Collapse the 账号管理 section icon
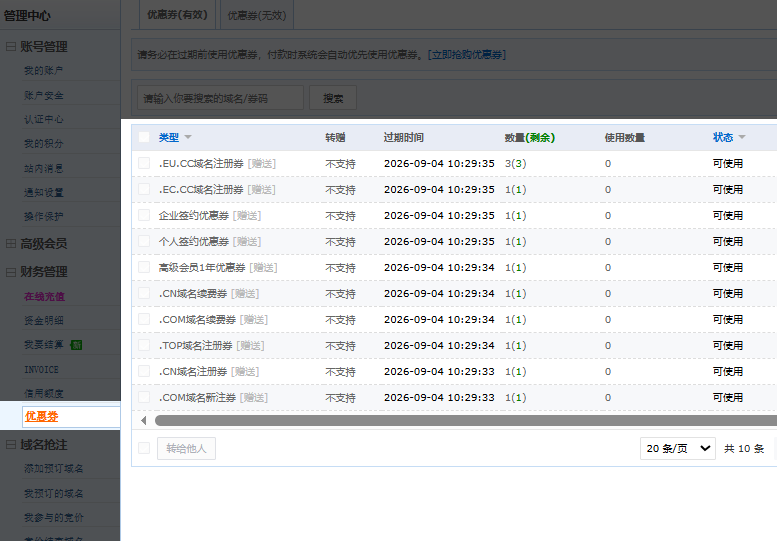 click(11, 47)
